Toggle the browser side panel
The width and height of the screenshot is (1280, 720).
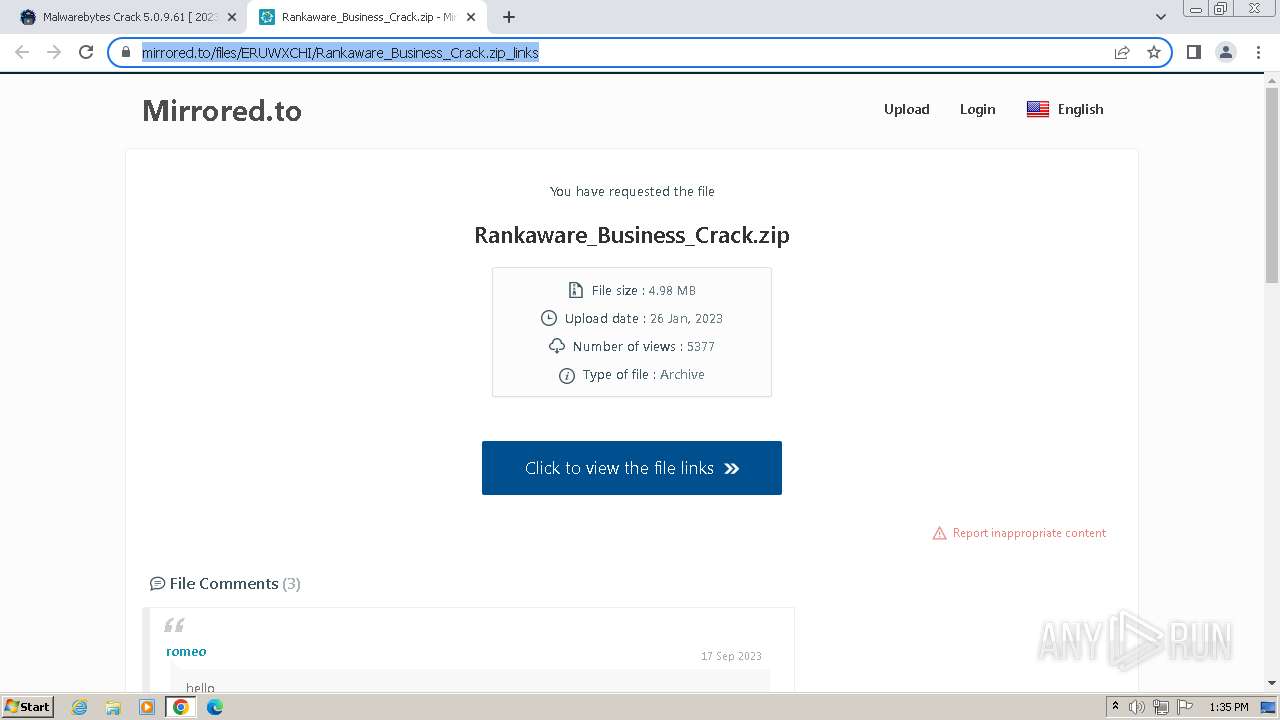(x=1193, y=52)
